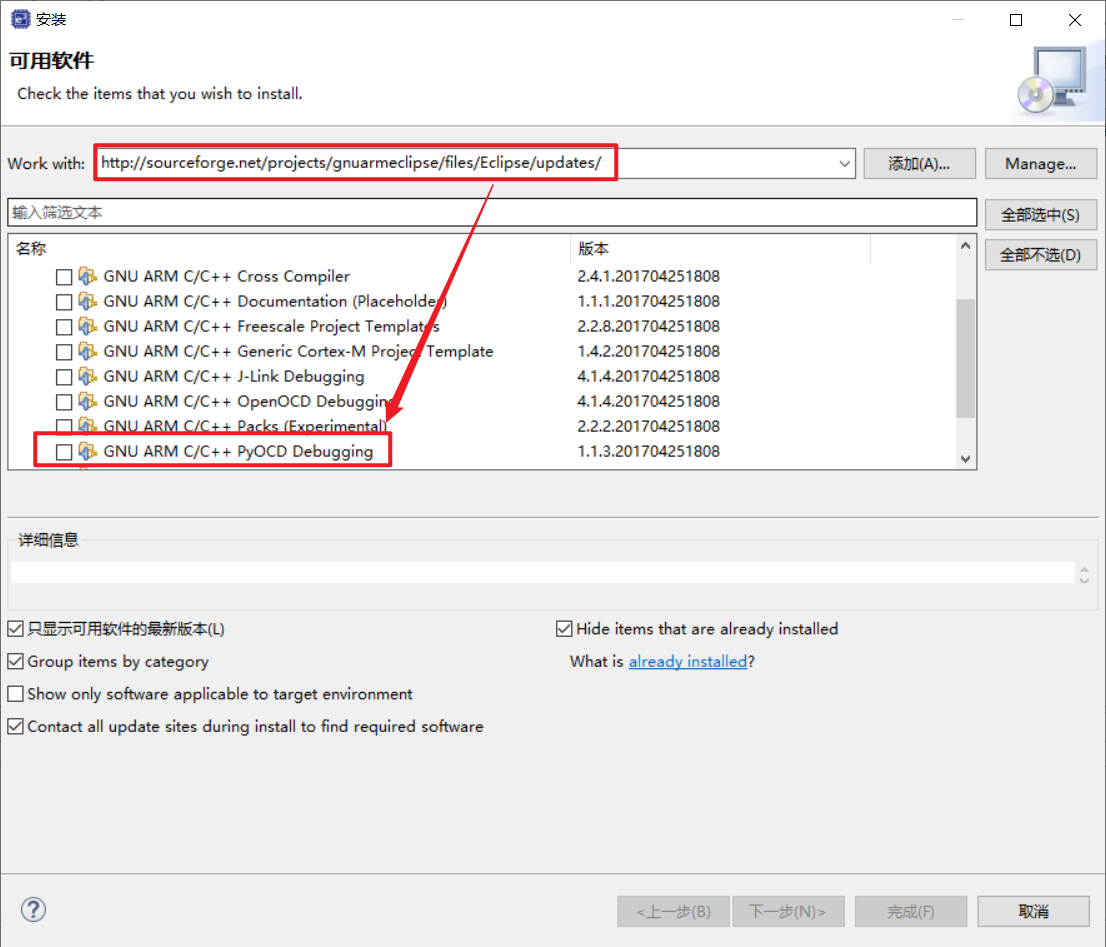Click the PyOCD Debugging feature icon
Viewport: 1106px width, 947px height.
(87, 451)
